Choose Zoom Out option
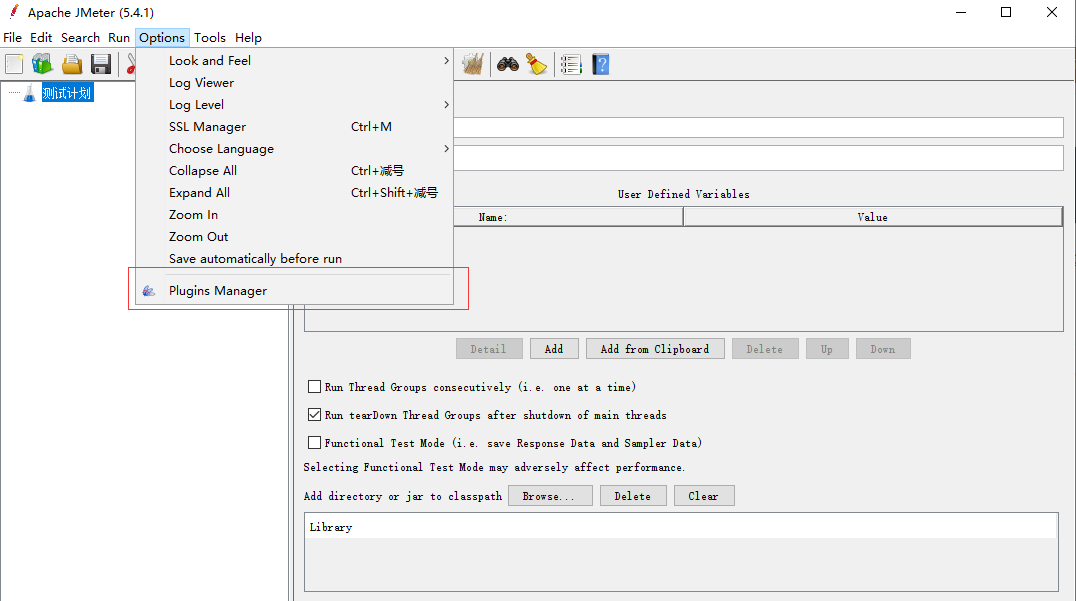The image size is (1076, 601). 294,236
